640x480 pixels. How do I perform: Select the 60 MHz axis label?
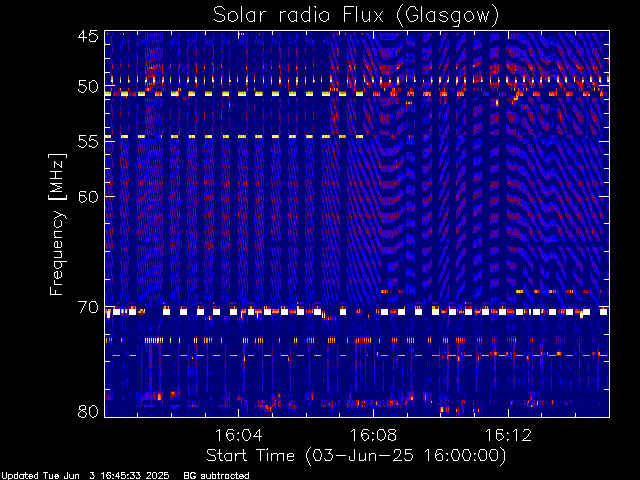coord(88,197)
